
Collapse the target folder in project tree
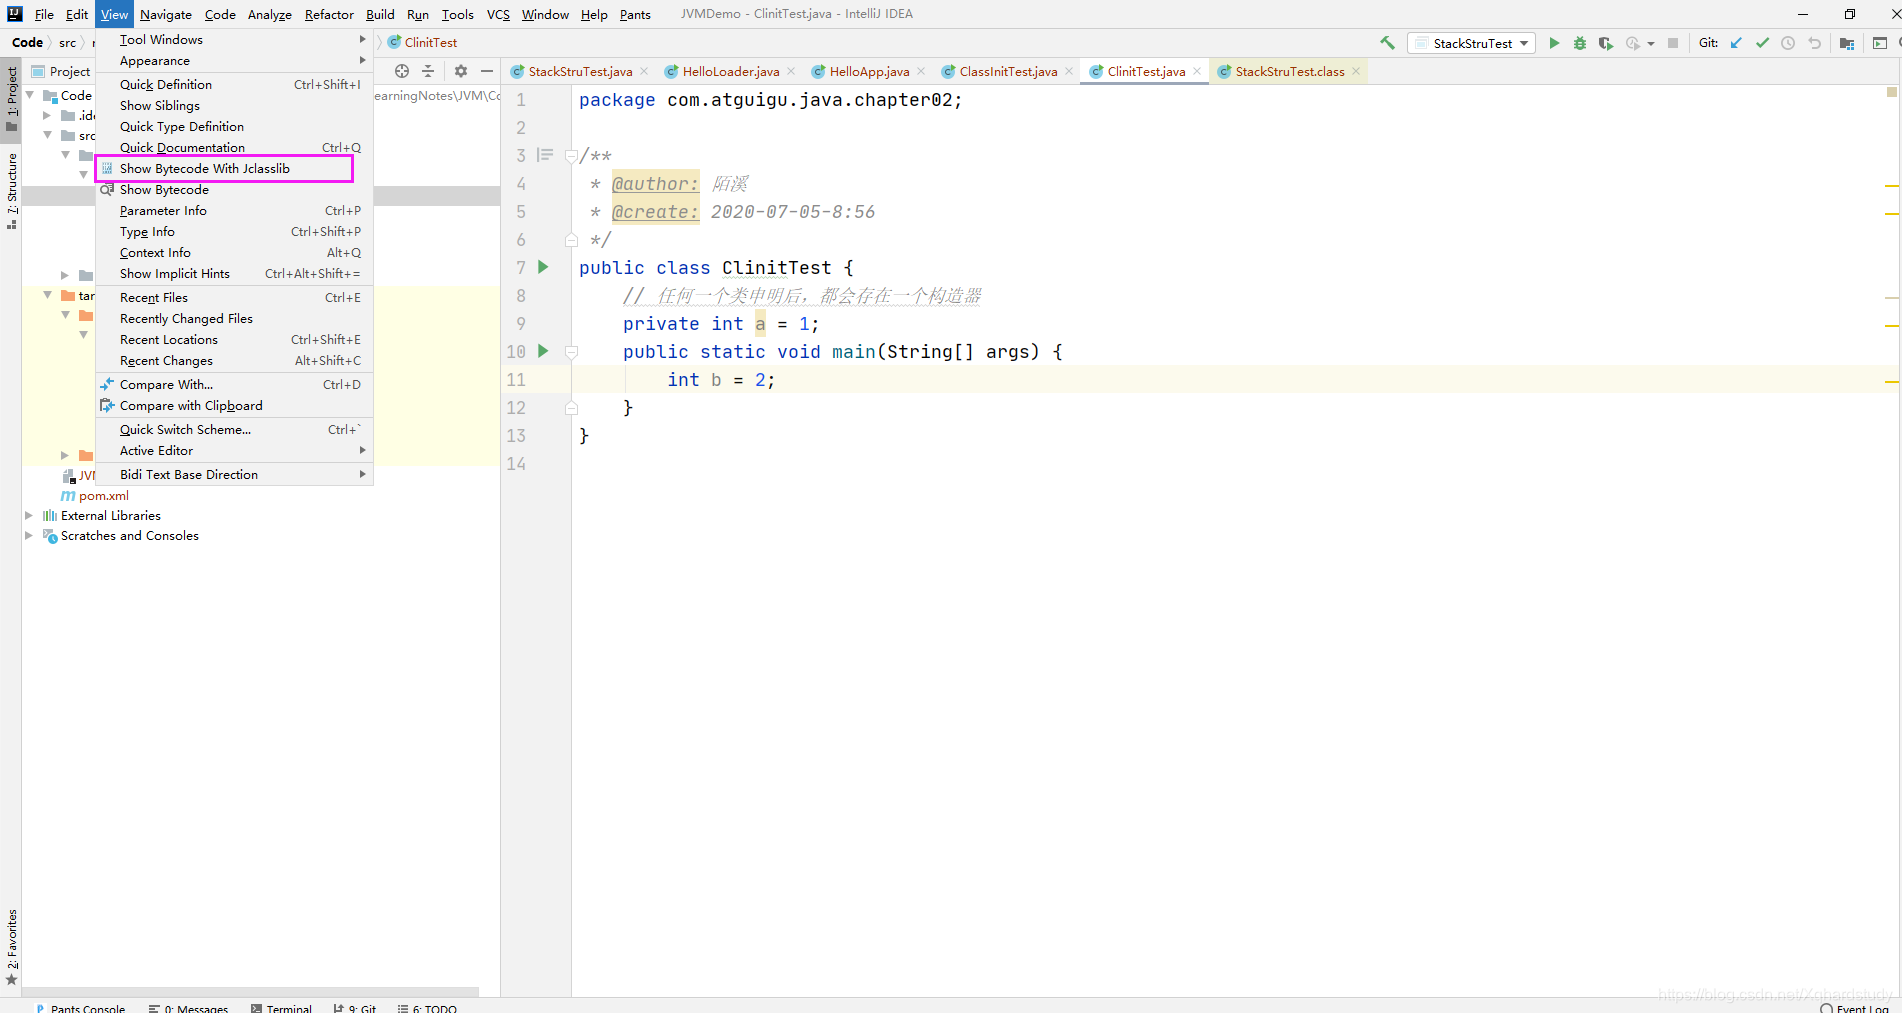[x=47, y=295]
